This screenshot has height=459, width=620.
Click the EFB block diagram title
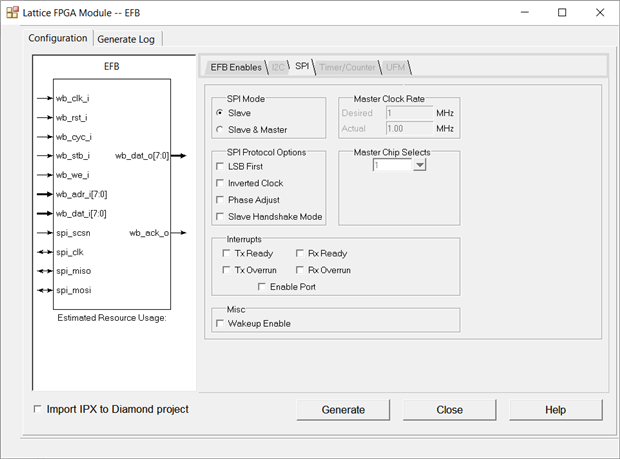click(x=112, y=66)
